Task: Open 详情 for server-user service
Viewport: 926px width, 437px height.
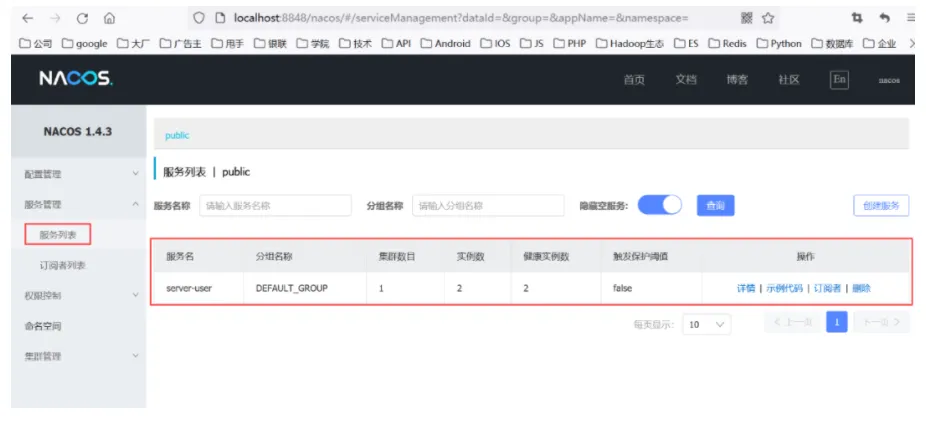Action: tap(746, 288)
